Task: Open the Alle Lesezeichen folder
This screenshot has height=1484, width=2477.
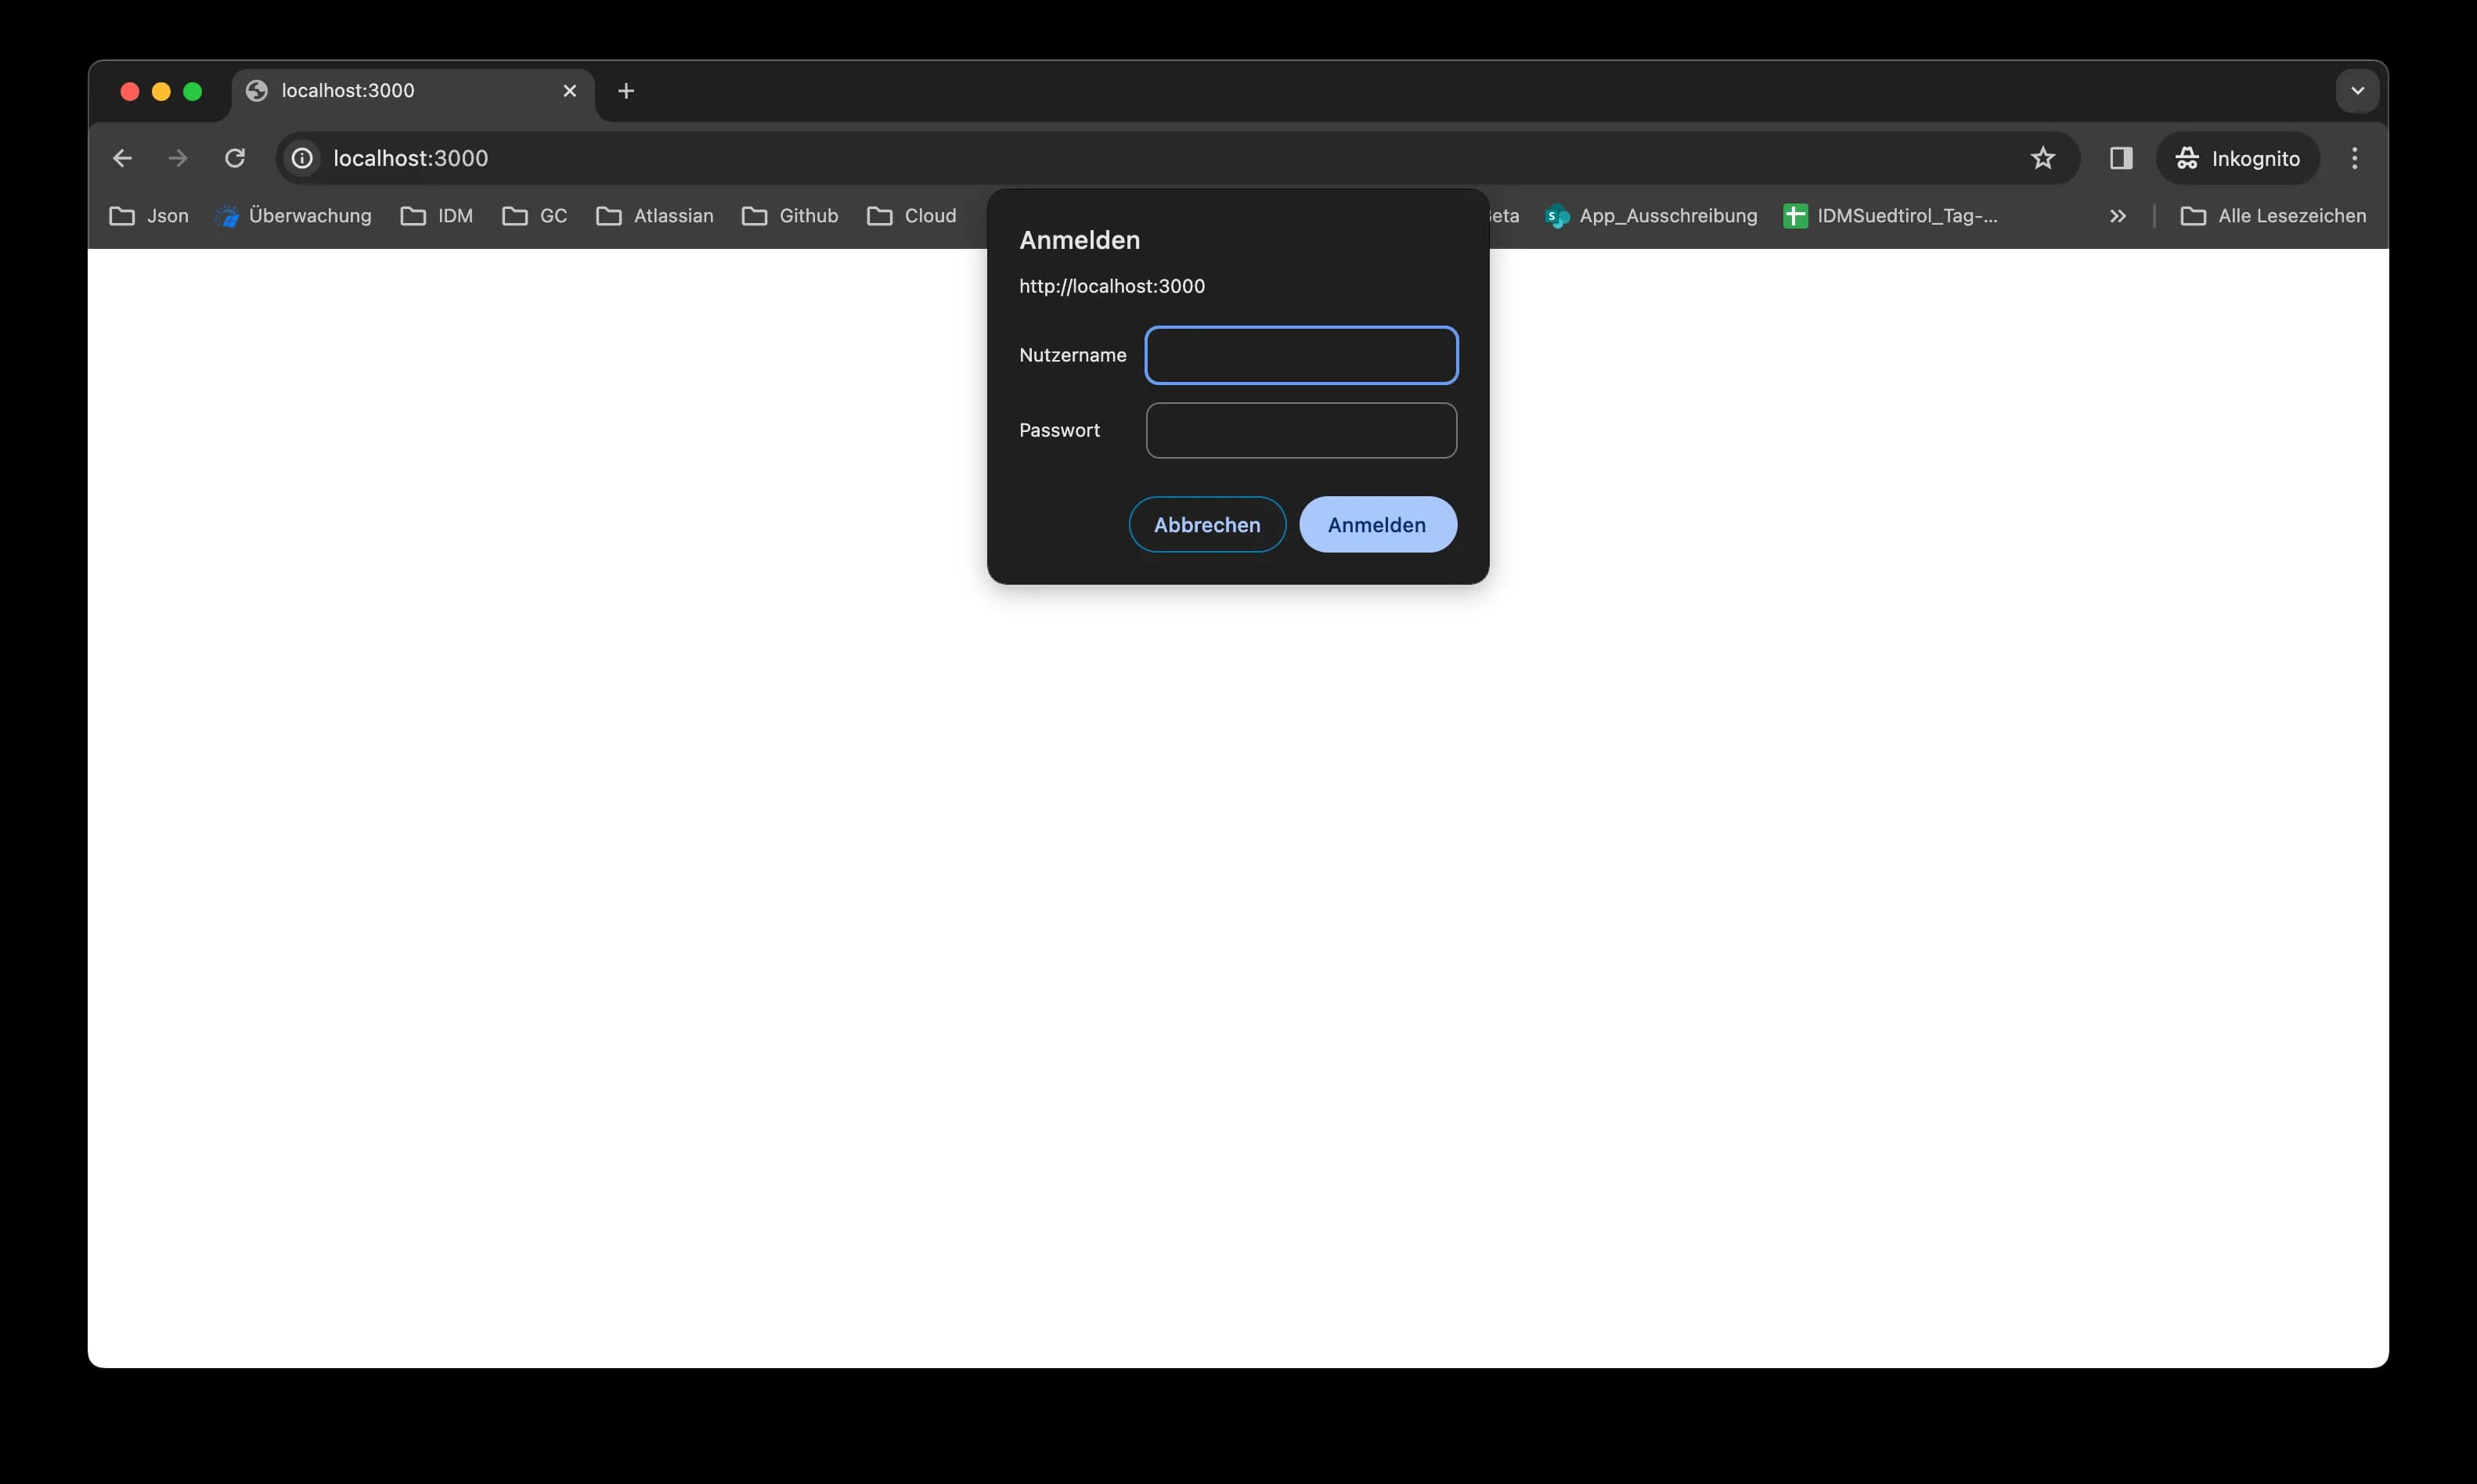Action: pyautogui.click(x=2273, y=216)
